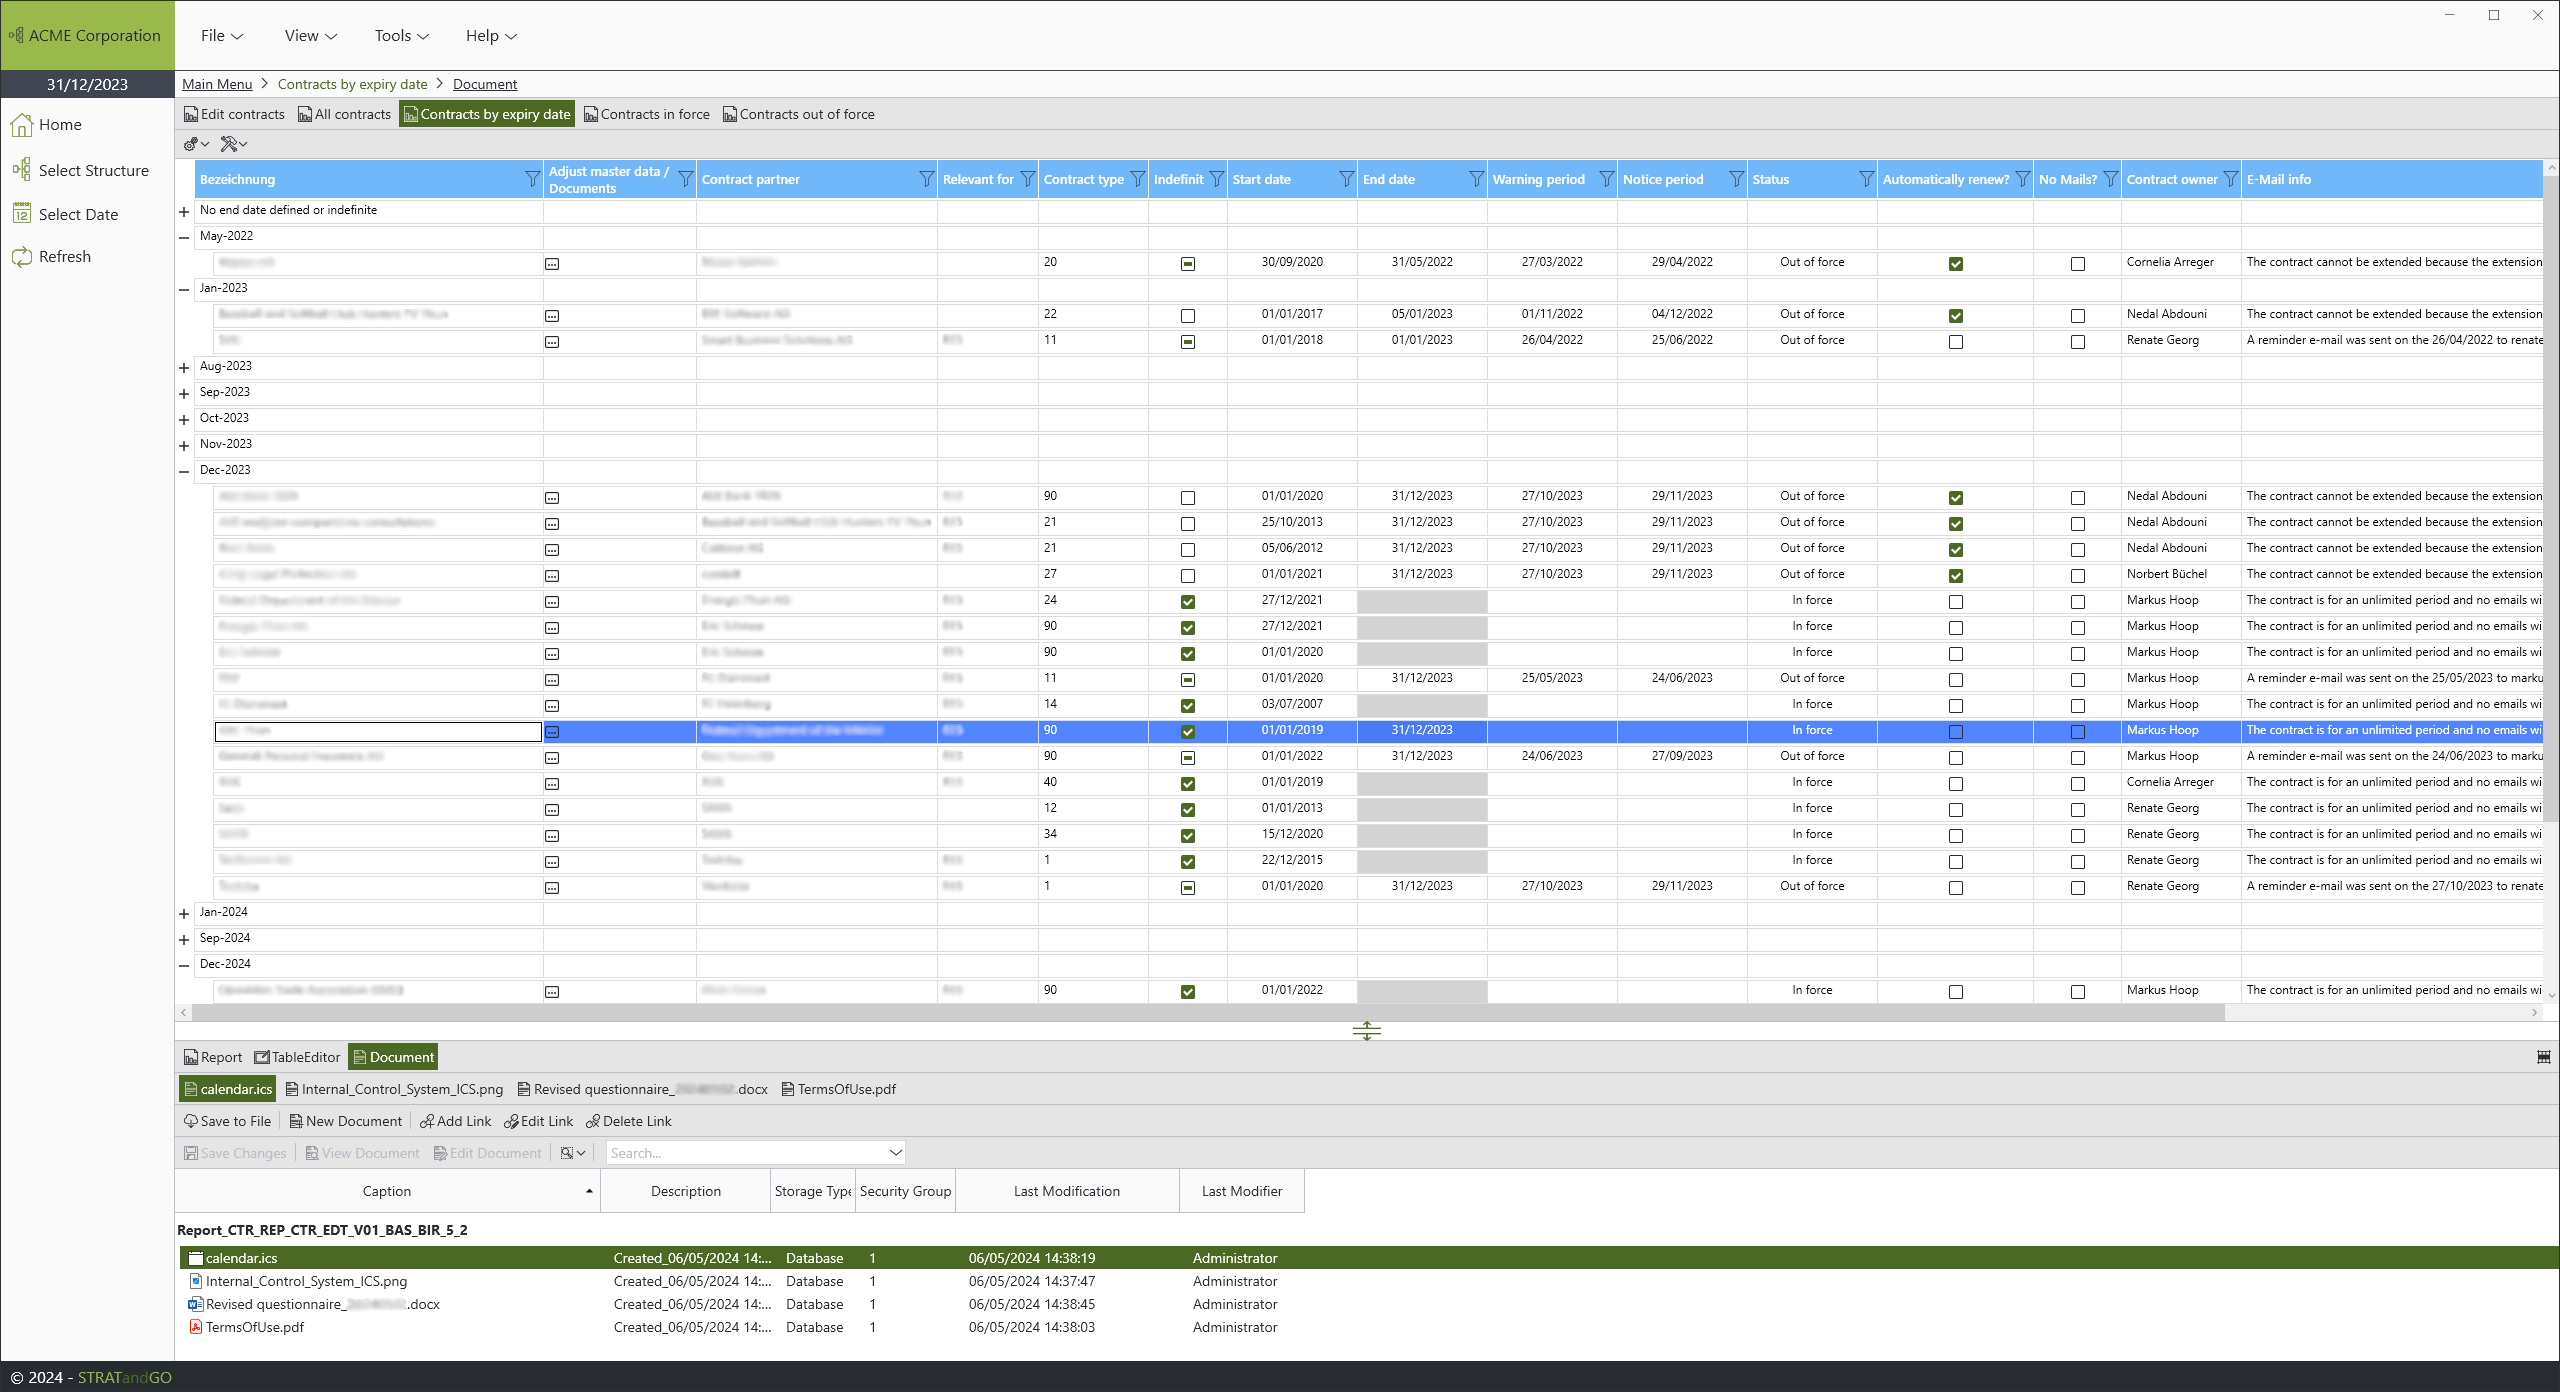Open the Tools menu
The height and width of the screenshot is (1392, 2560).
pos(401,36)
